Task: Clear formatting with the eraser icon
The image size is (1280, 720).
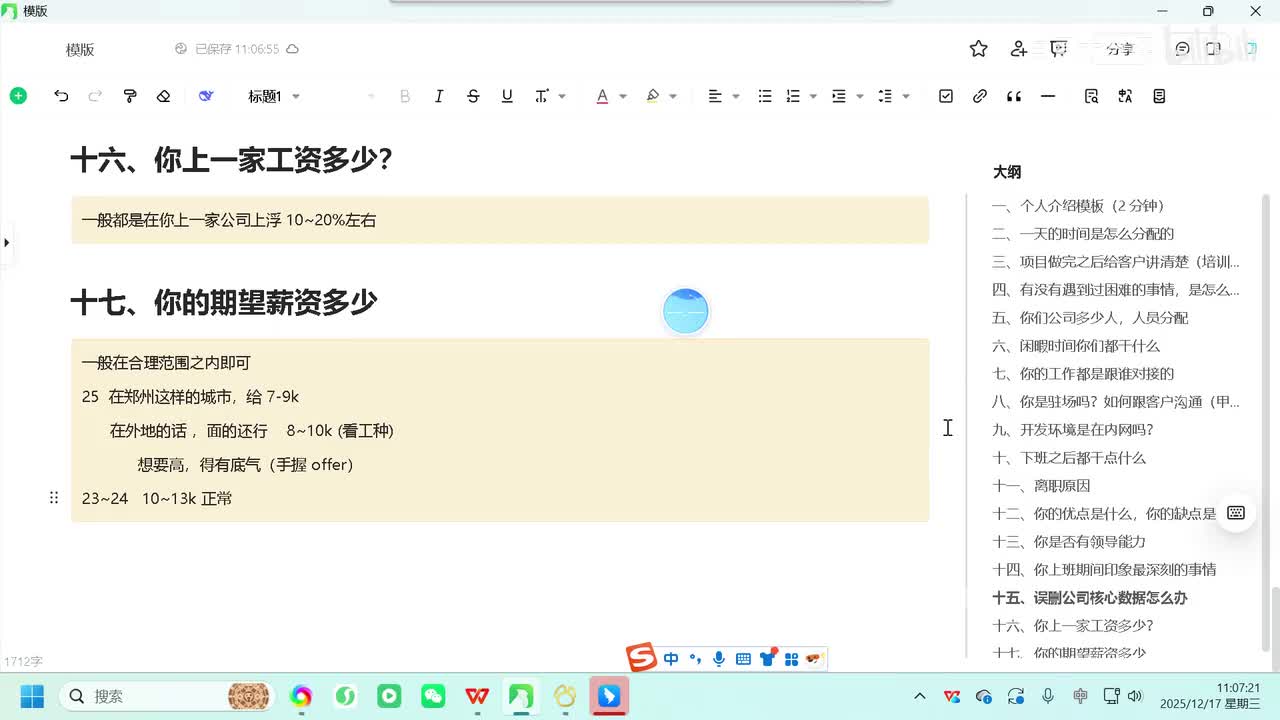Action: pos(164,96)
